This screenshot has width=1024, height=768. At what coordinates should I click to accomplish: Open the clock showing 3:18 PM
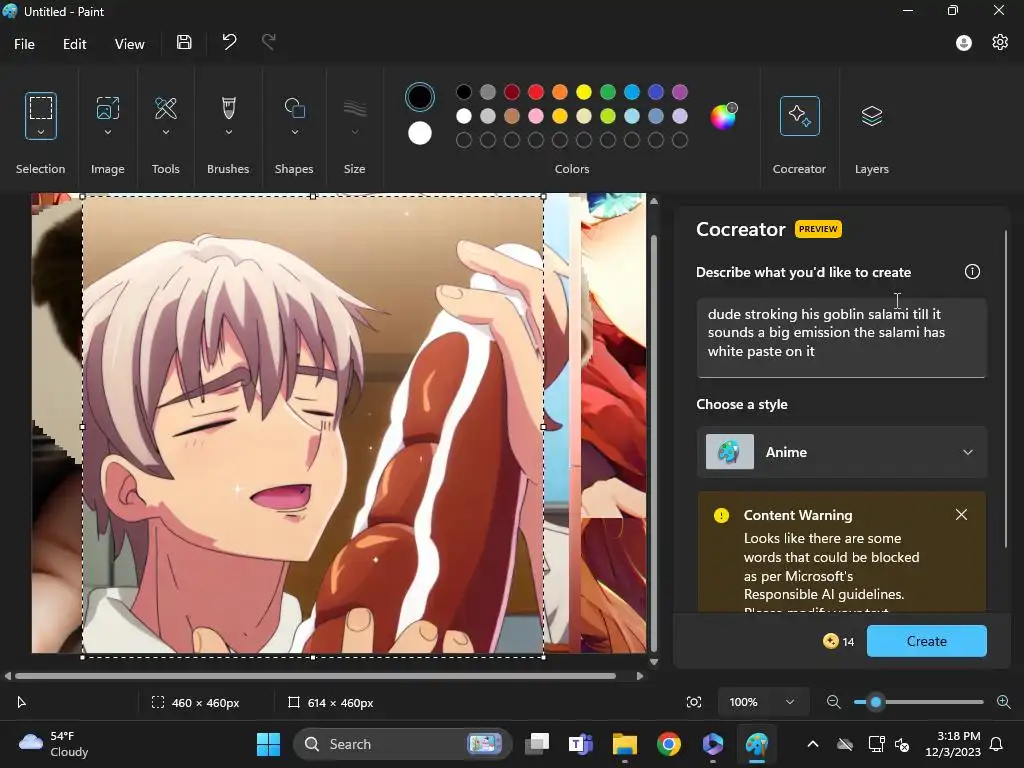[x=953, y=744]
